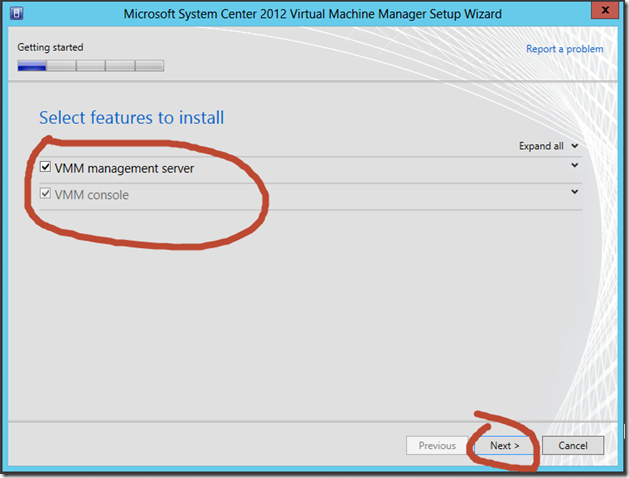Click the Getting started progress bar
The width and height of the screenshot is (629, 478).
pos(91,65)
